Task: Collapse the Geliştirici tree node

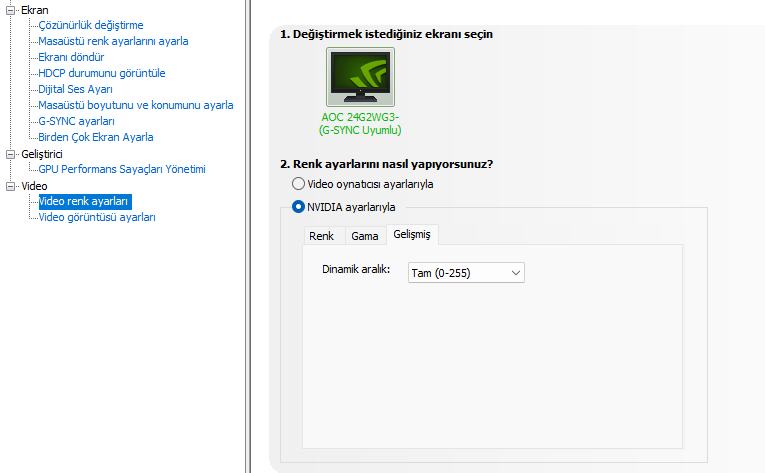Action: pyautogui.click(x=10, y=154)
